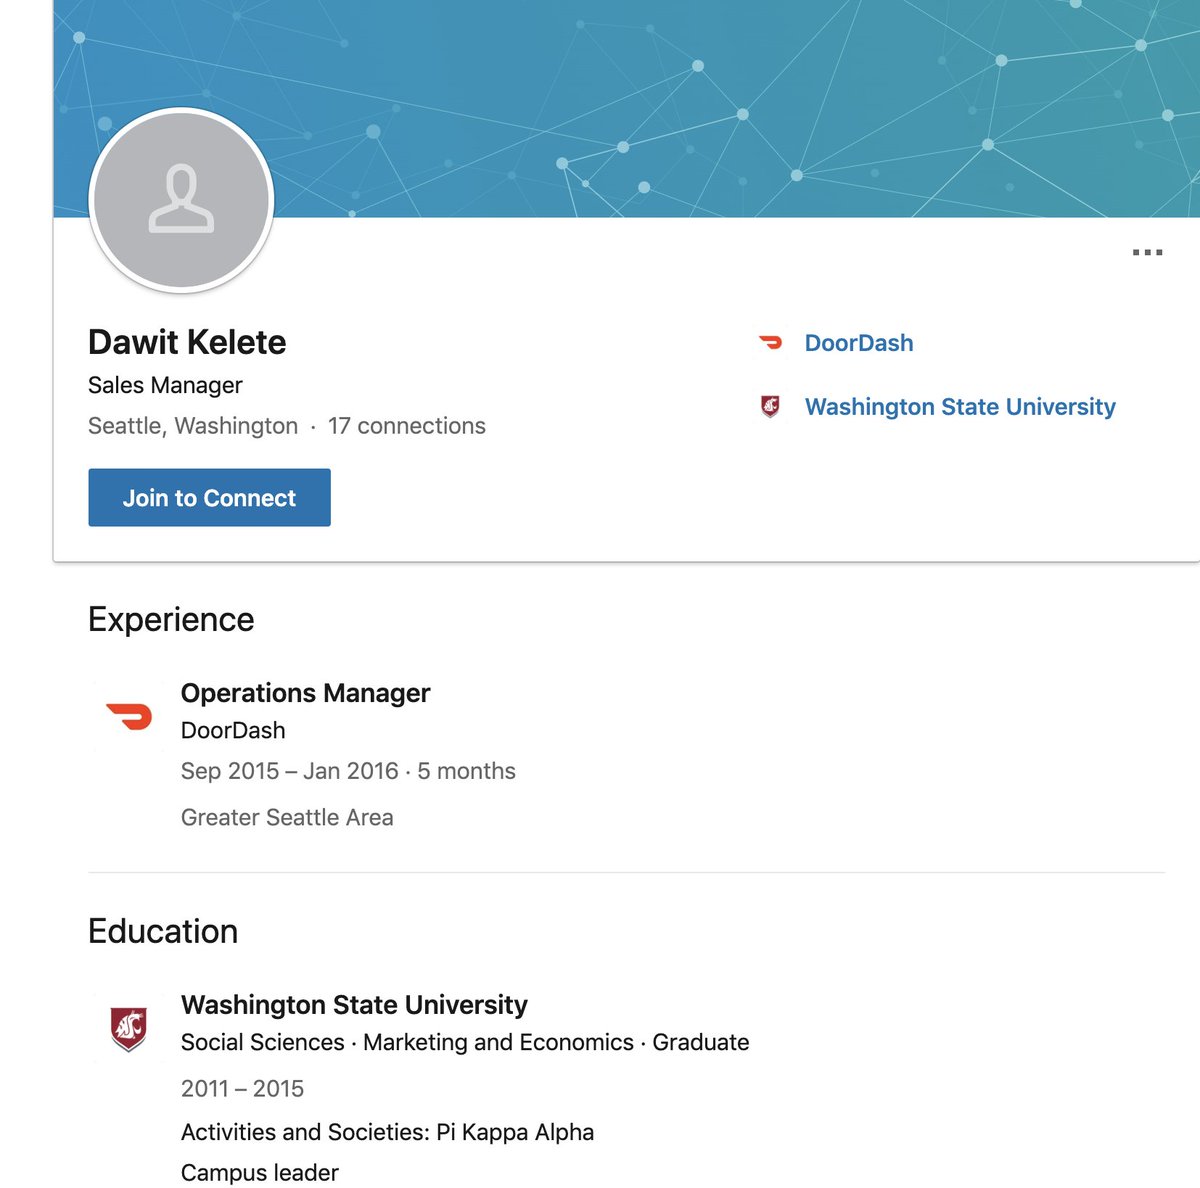
Task: Click the 17 connections text
Action: (x=407, y=426)
